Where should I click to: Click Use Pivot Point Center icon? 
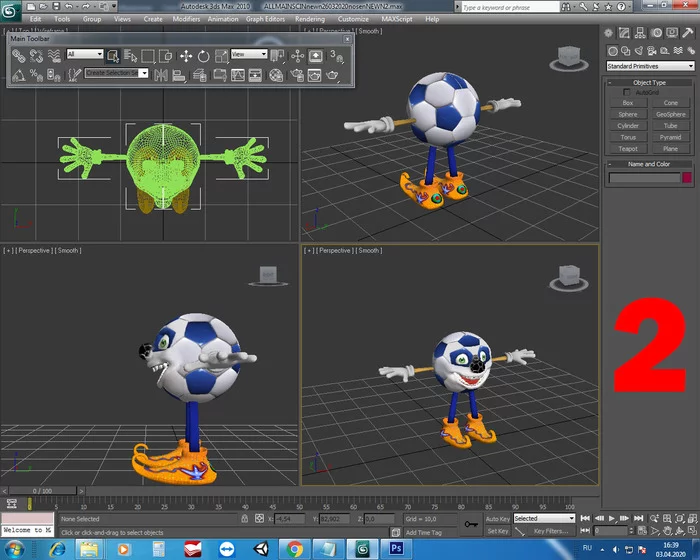[277, 56]
